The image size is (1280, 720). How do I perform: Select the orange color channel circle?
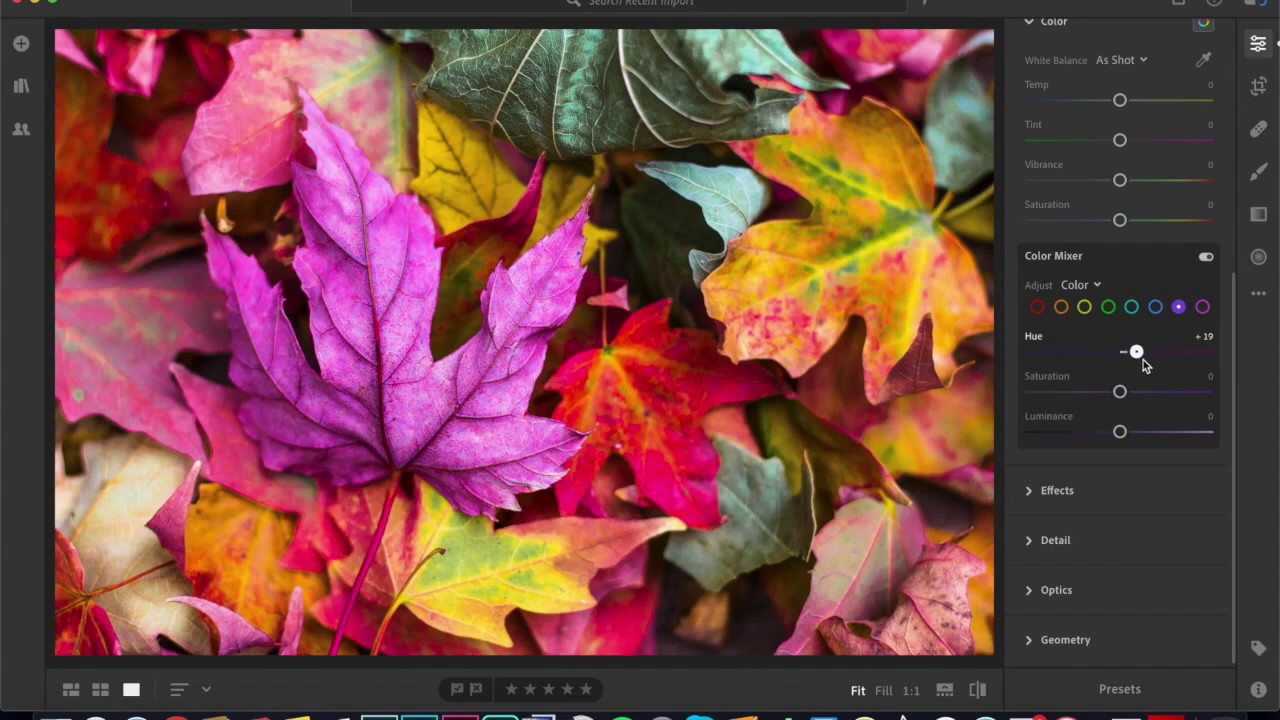(x=1061, y=307)
